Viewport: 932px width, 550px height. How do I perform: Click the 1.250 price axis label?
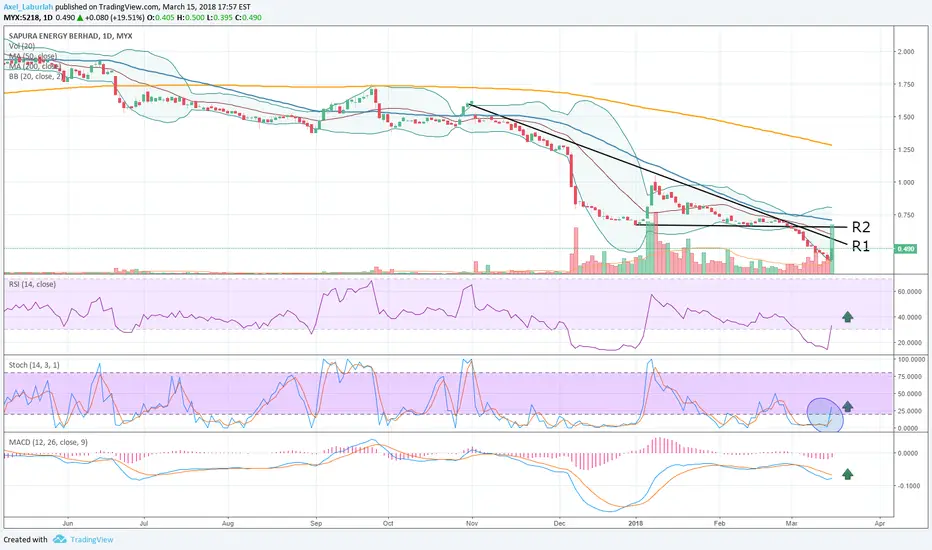click(906, 150)
